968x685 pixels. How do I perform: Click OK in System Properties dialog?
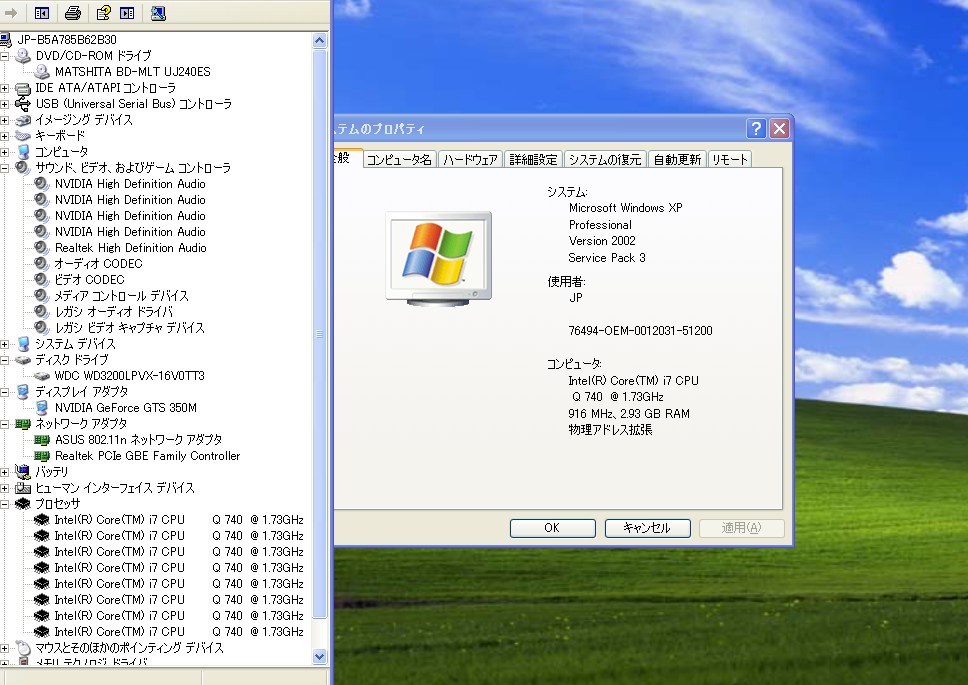553,528
